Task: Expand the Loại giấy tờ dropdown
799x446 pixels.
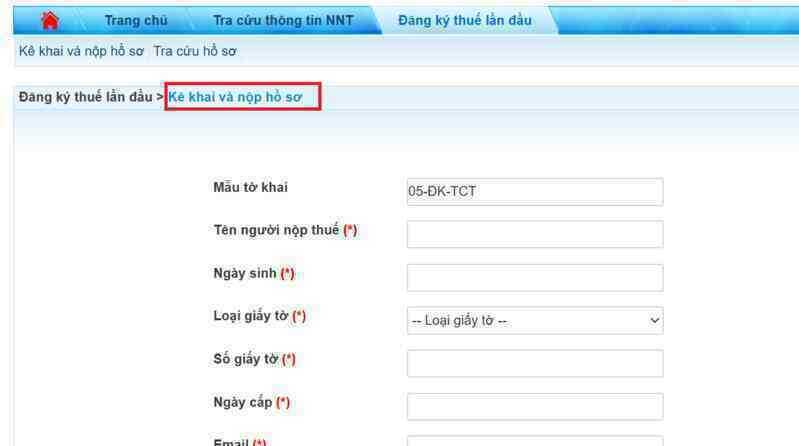Action: 535,321
